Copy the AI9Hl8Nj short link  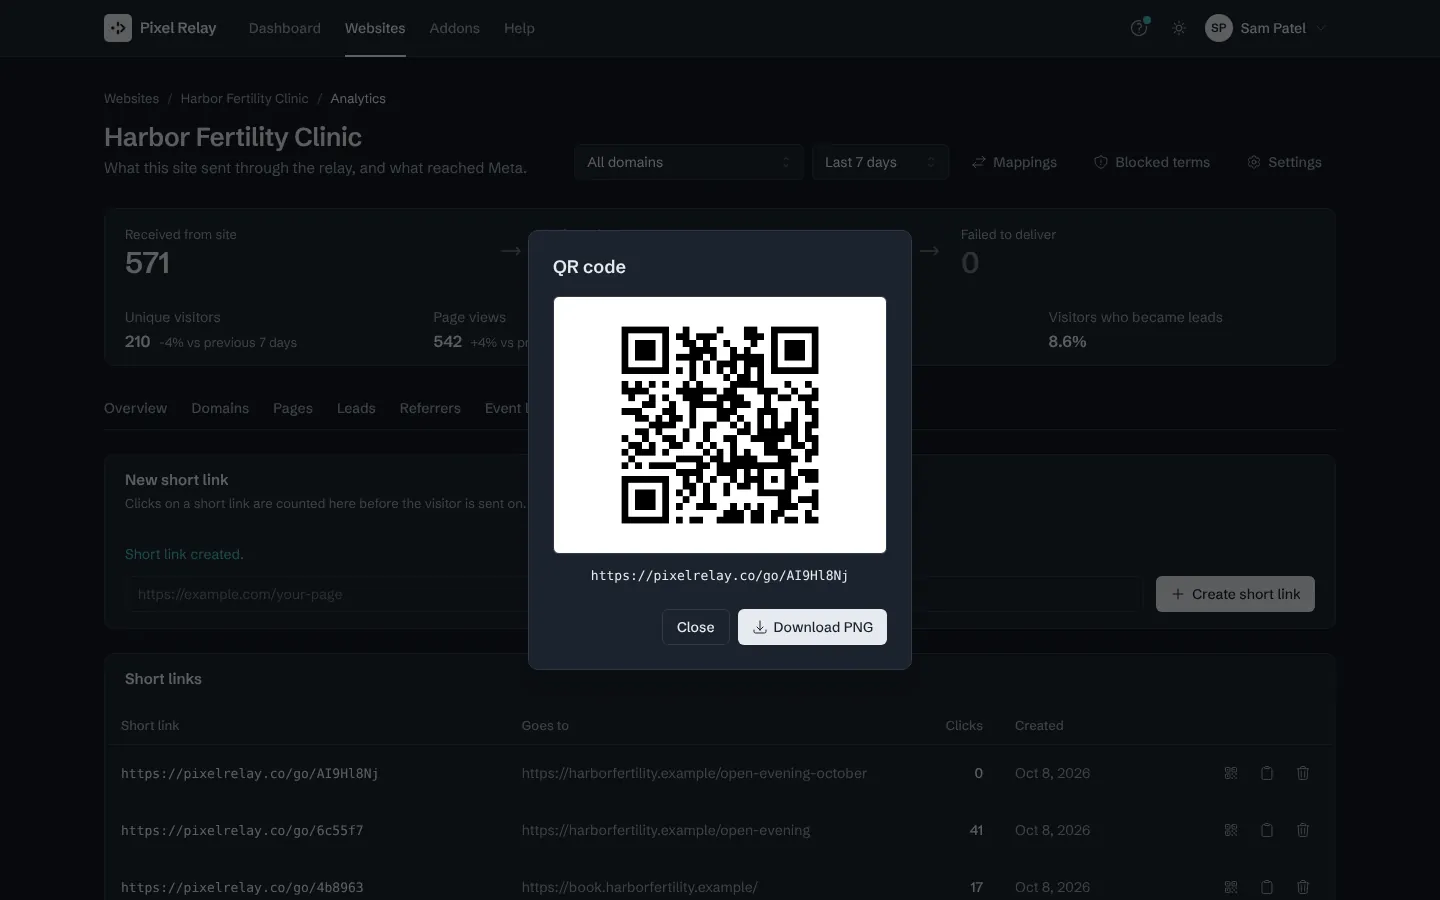[x=1267, y=773]
